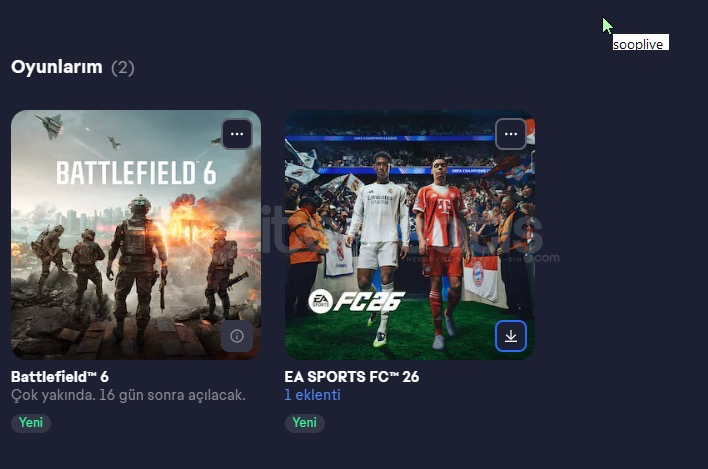Open the Battlefield 6 three-dot options menu
The width and height of the screenshot is (708, 469).
[x=237, y=134]
